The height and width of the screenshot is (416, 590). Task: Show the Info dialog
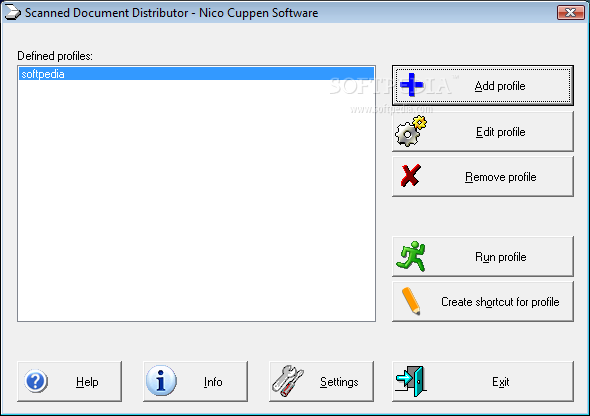(195, 381)
